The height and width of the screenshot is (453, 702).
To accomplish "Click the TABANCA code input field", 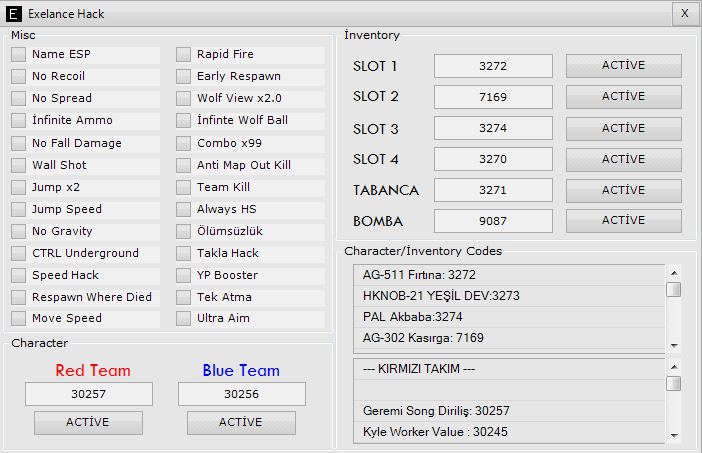I will (x=493, y=190).
